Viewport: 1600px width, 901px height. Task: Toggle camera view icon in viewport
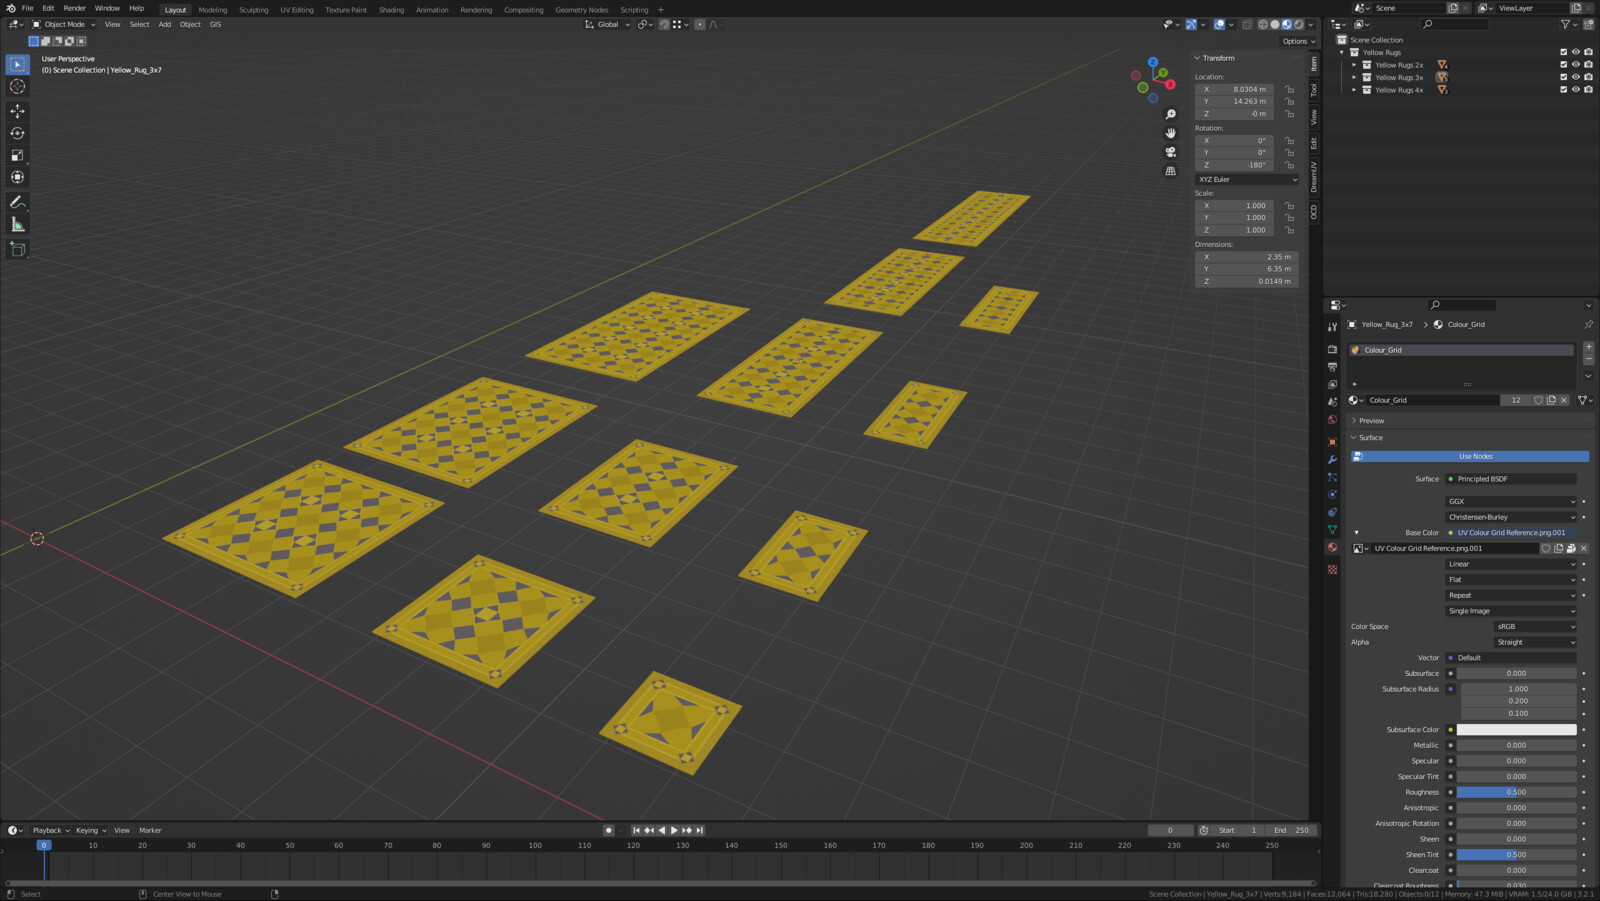(1170, 152)
